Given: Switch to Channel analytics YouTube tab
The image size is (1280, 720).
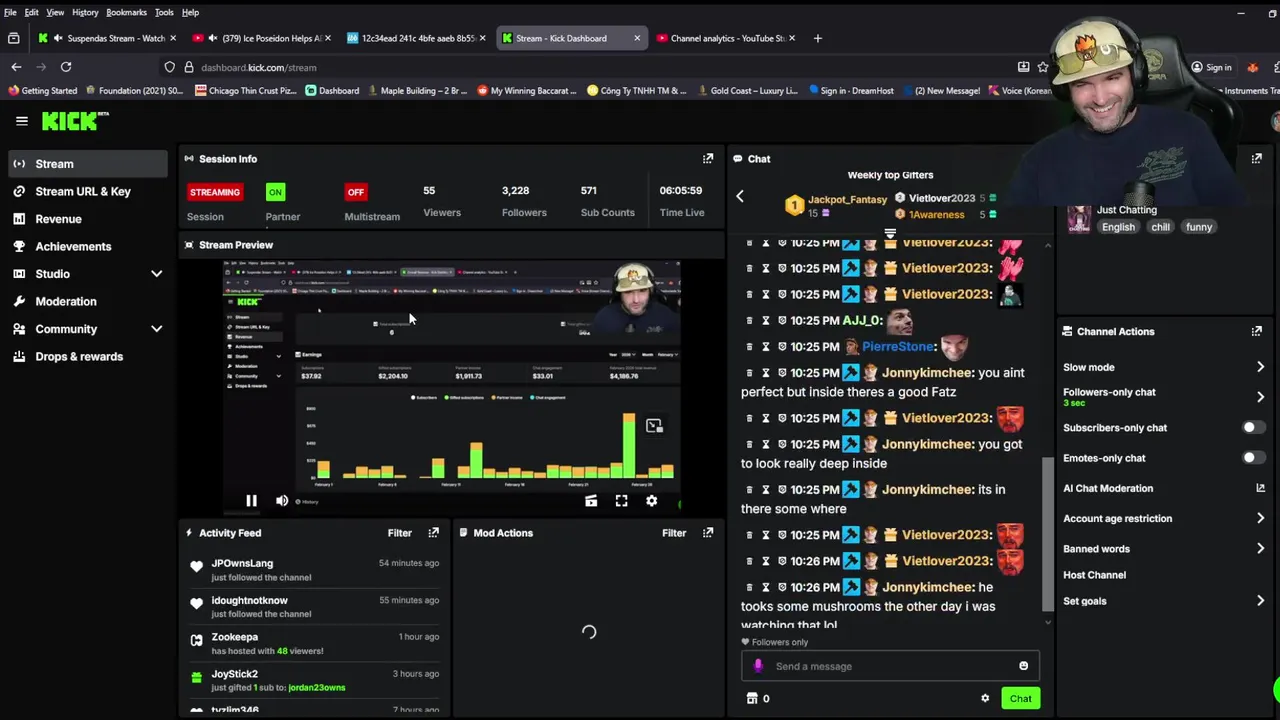Looking at the screenshot, I should [726, 38].
